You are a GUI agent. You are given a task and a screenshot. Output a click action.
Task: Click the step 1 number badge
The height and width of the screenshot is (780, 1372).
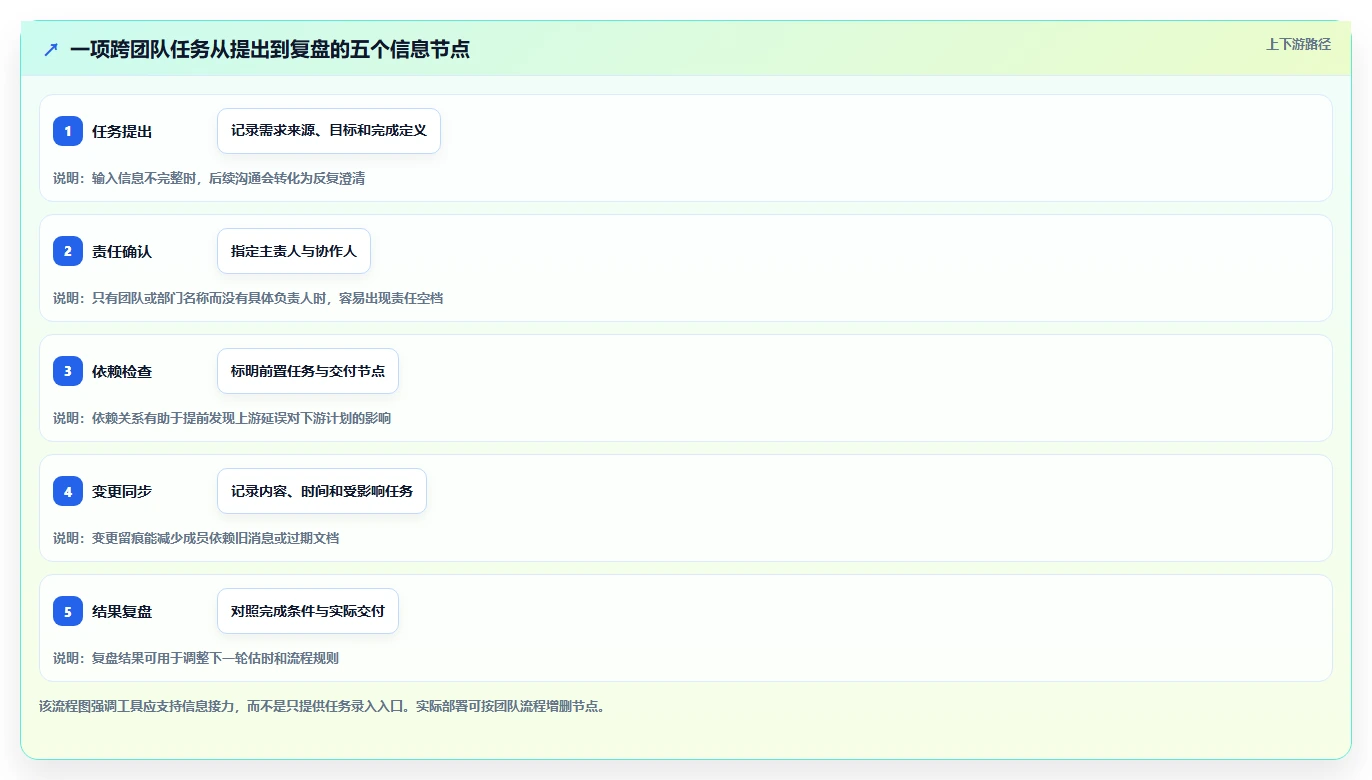68,131
